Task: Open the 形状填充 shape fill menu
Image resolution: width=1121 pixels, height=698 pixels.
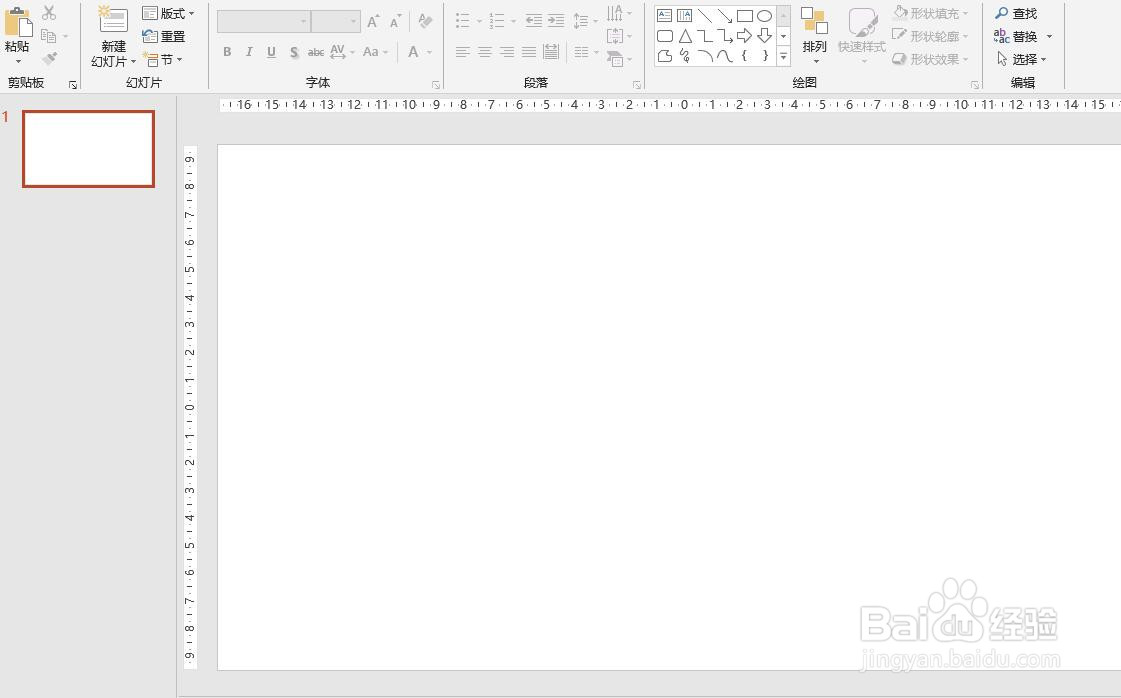Action: [931, 13]
